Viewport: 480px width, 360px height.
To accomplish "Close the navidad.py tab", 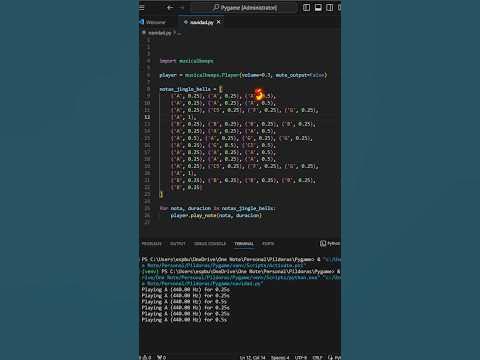I will (219, 22).
